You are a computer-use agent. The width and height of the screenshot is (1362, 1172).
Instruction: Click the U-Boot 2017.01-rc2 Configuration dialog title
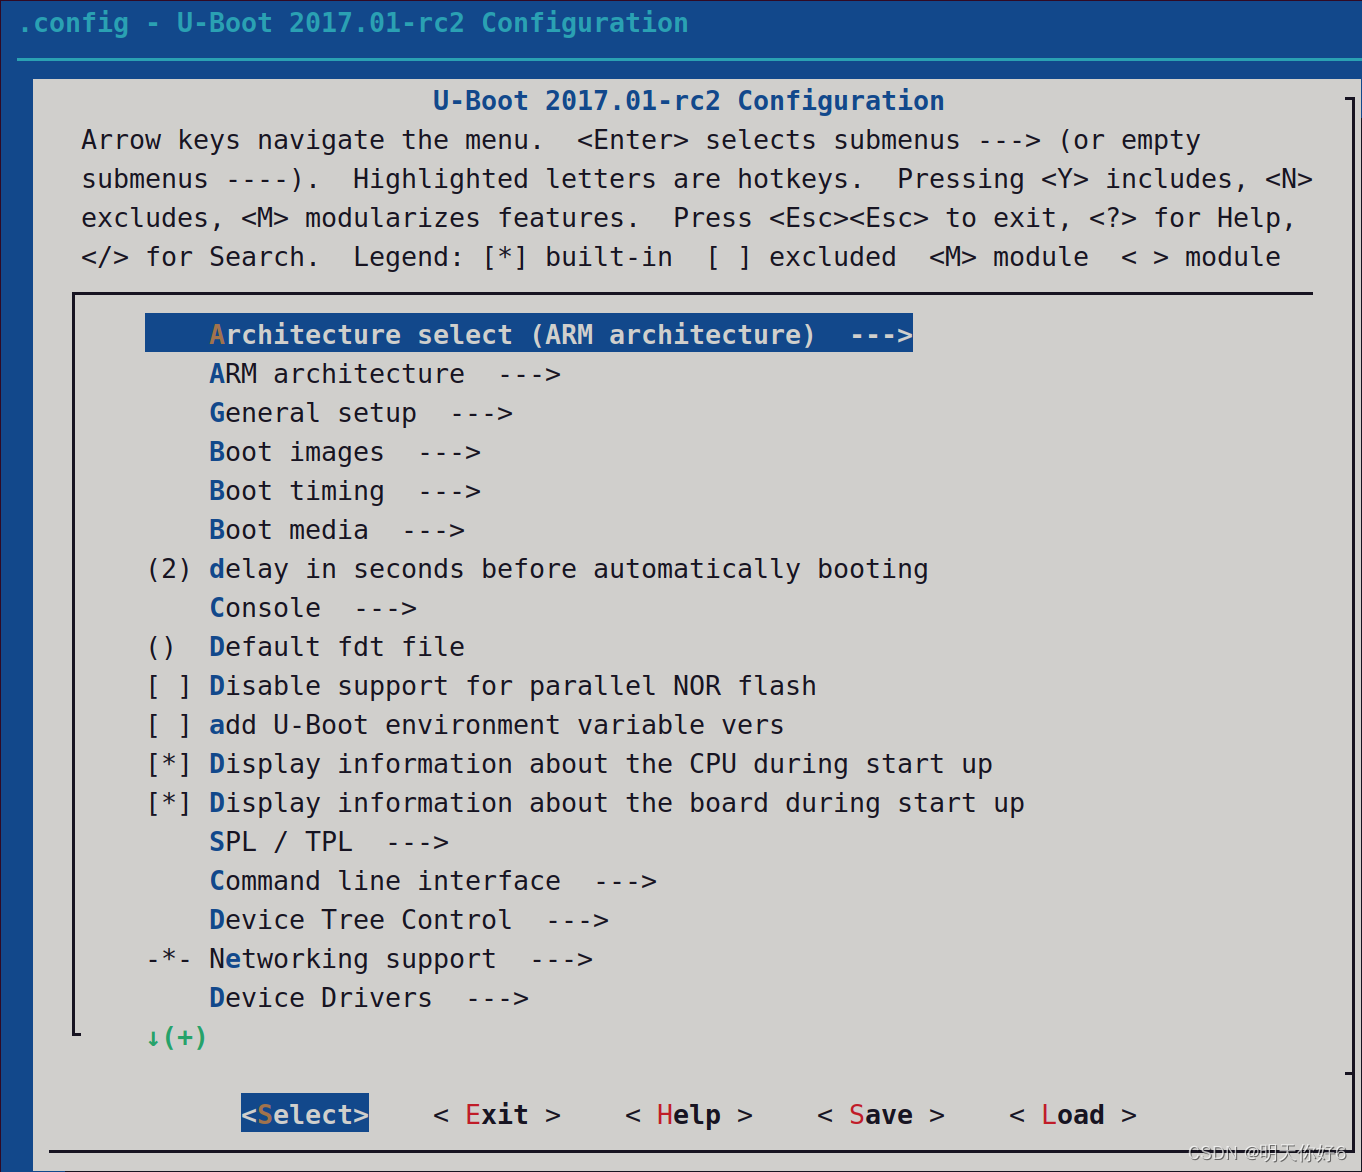tap(689, 101)
